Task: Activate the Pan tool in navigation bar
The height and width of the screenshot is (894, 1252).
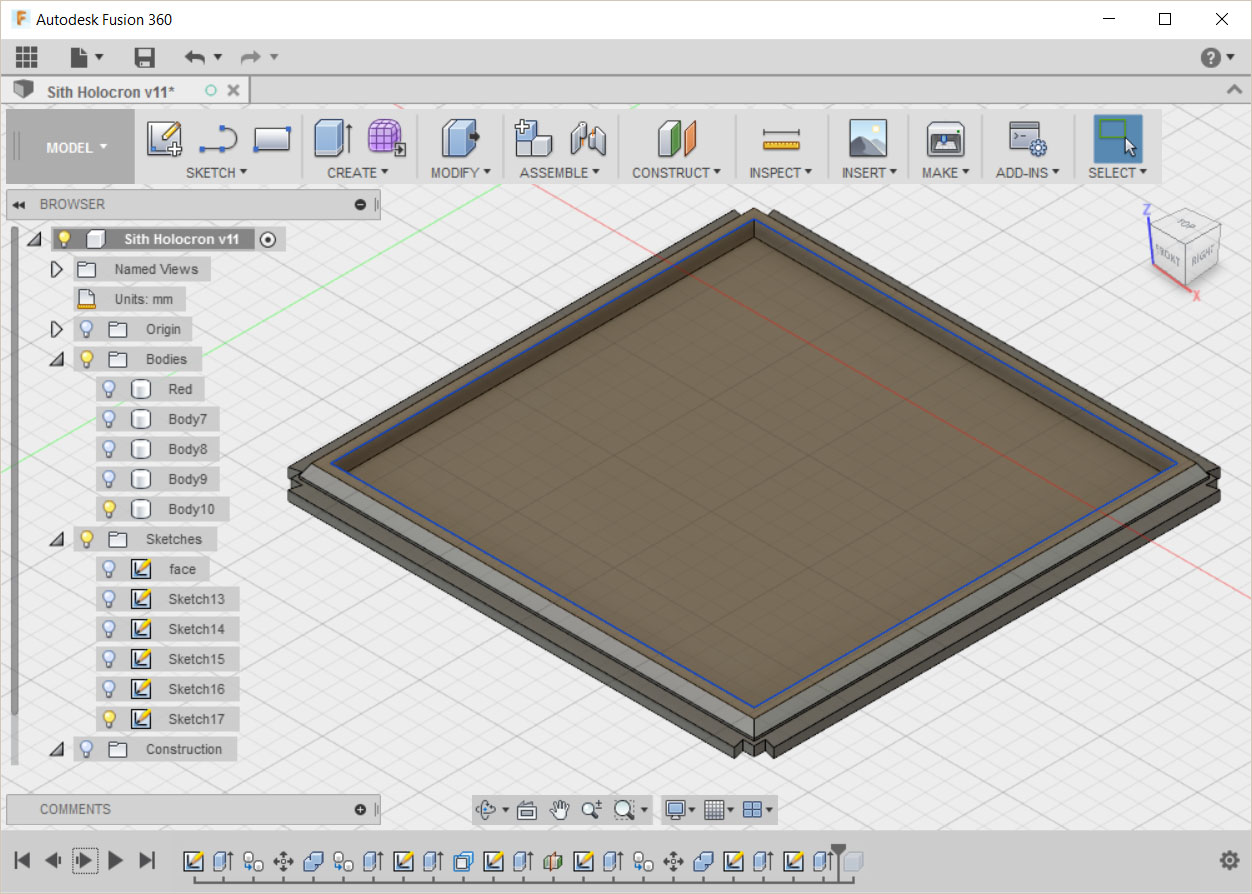Action: pos(560,810)
